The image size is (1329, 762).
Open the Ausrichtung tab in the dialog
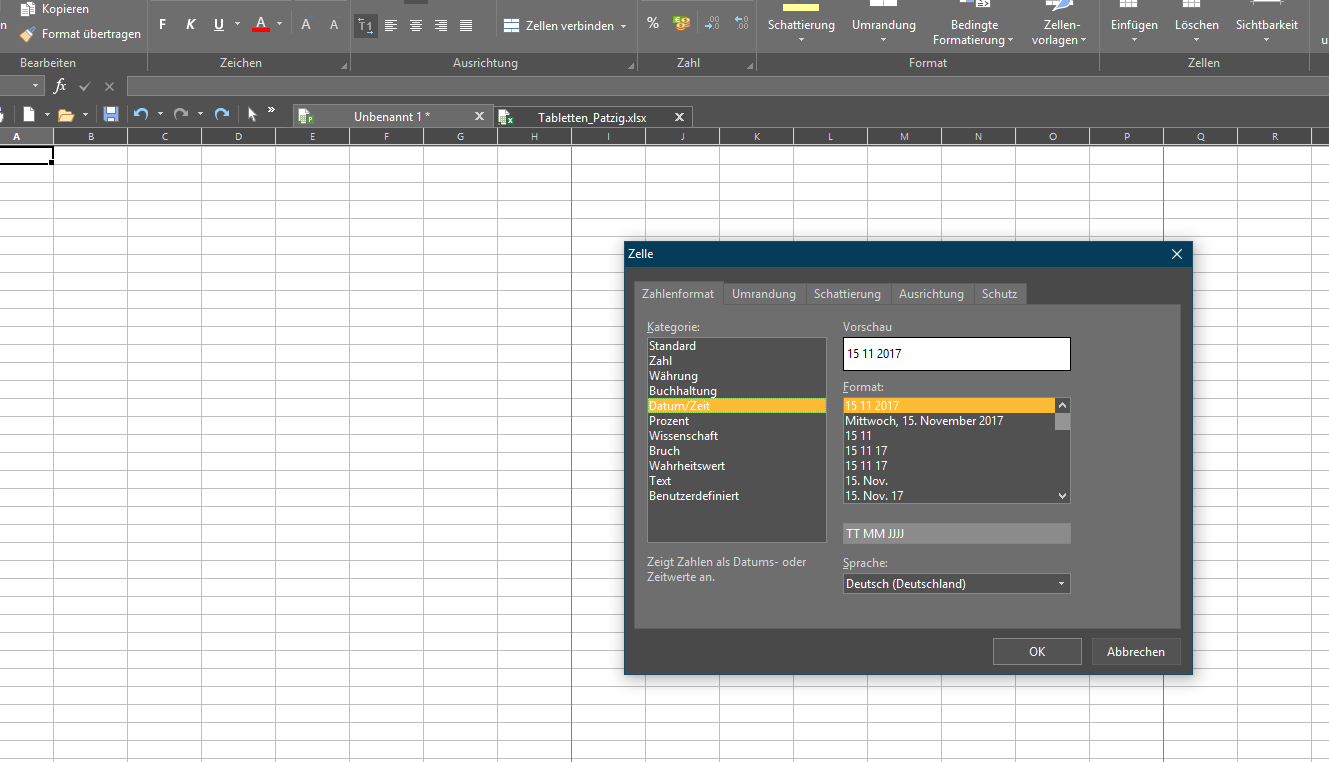pyautogui.click(x=930, y=294)
